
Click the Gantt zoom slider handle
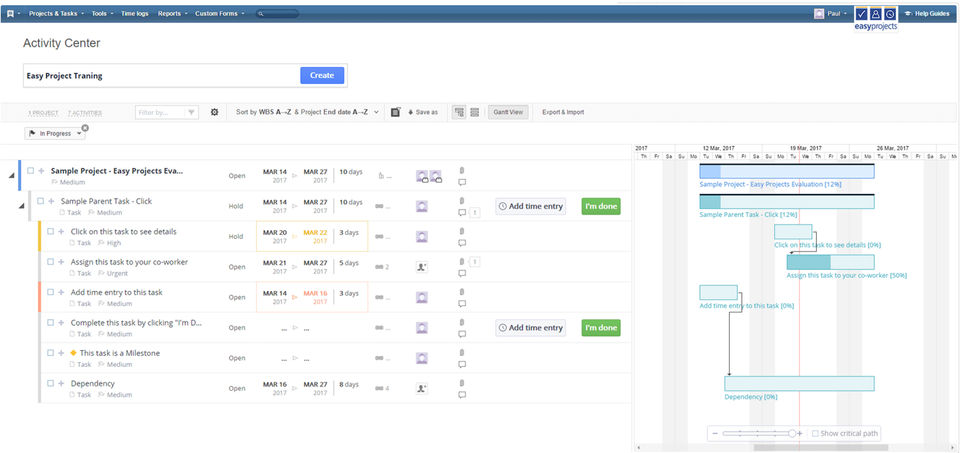pyautogui.click(x=792, y=433)
